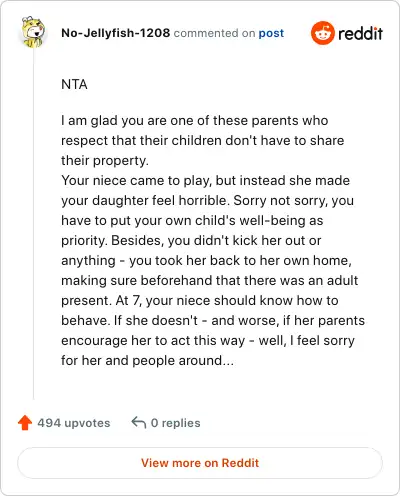Click the line starting "making sure beforehand"

[x=209, y=280]
